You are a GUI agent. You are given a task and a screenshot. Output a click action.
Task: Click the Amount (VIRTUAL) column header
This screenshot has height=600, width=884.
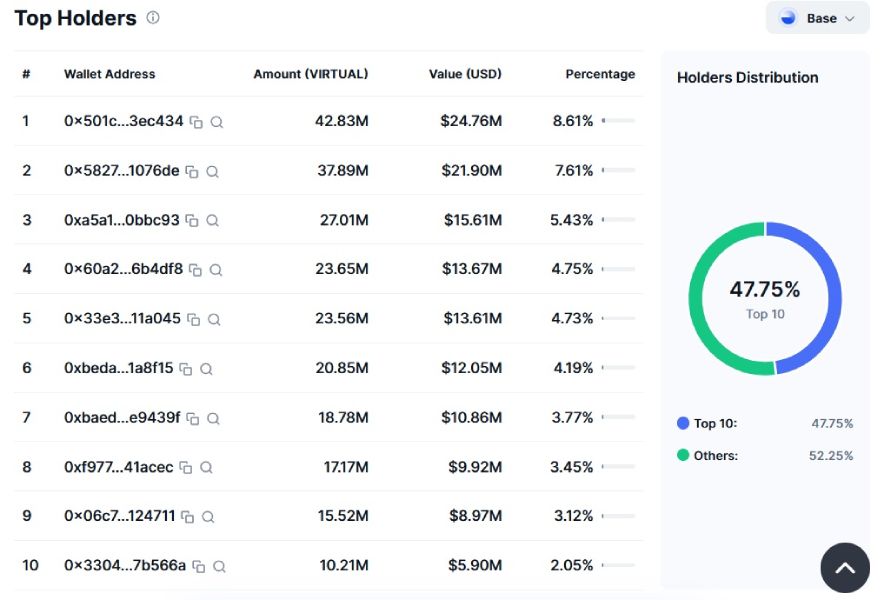point(310,74)
